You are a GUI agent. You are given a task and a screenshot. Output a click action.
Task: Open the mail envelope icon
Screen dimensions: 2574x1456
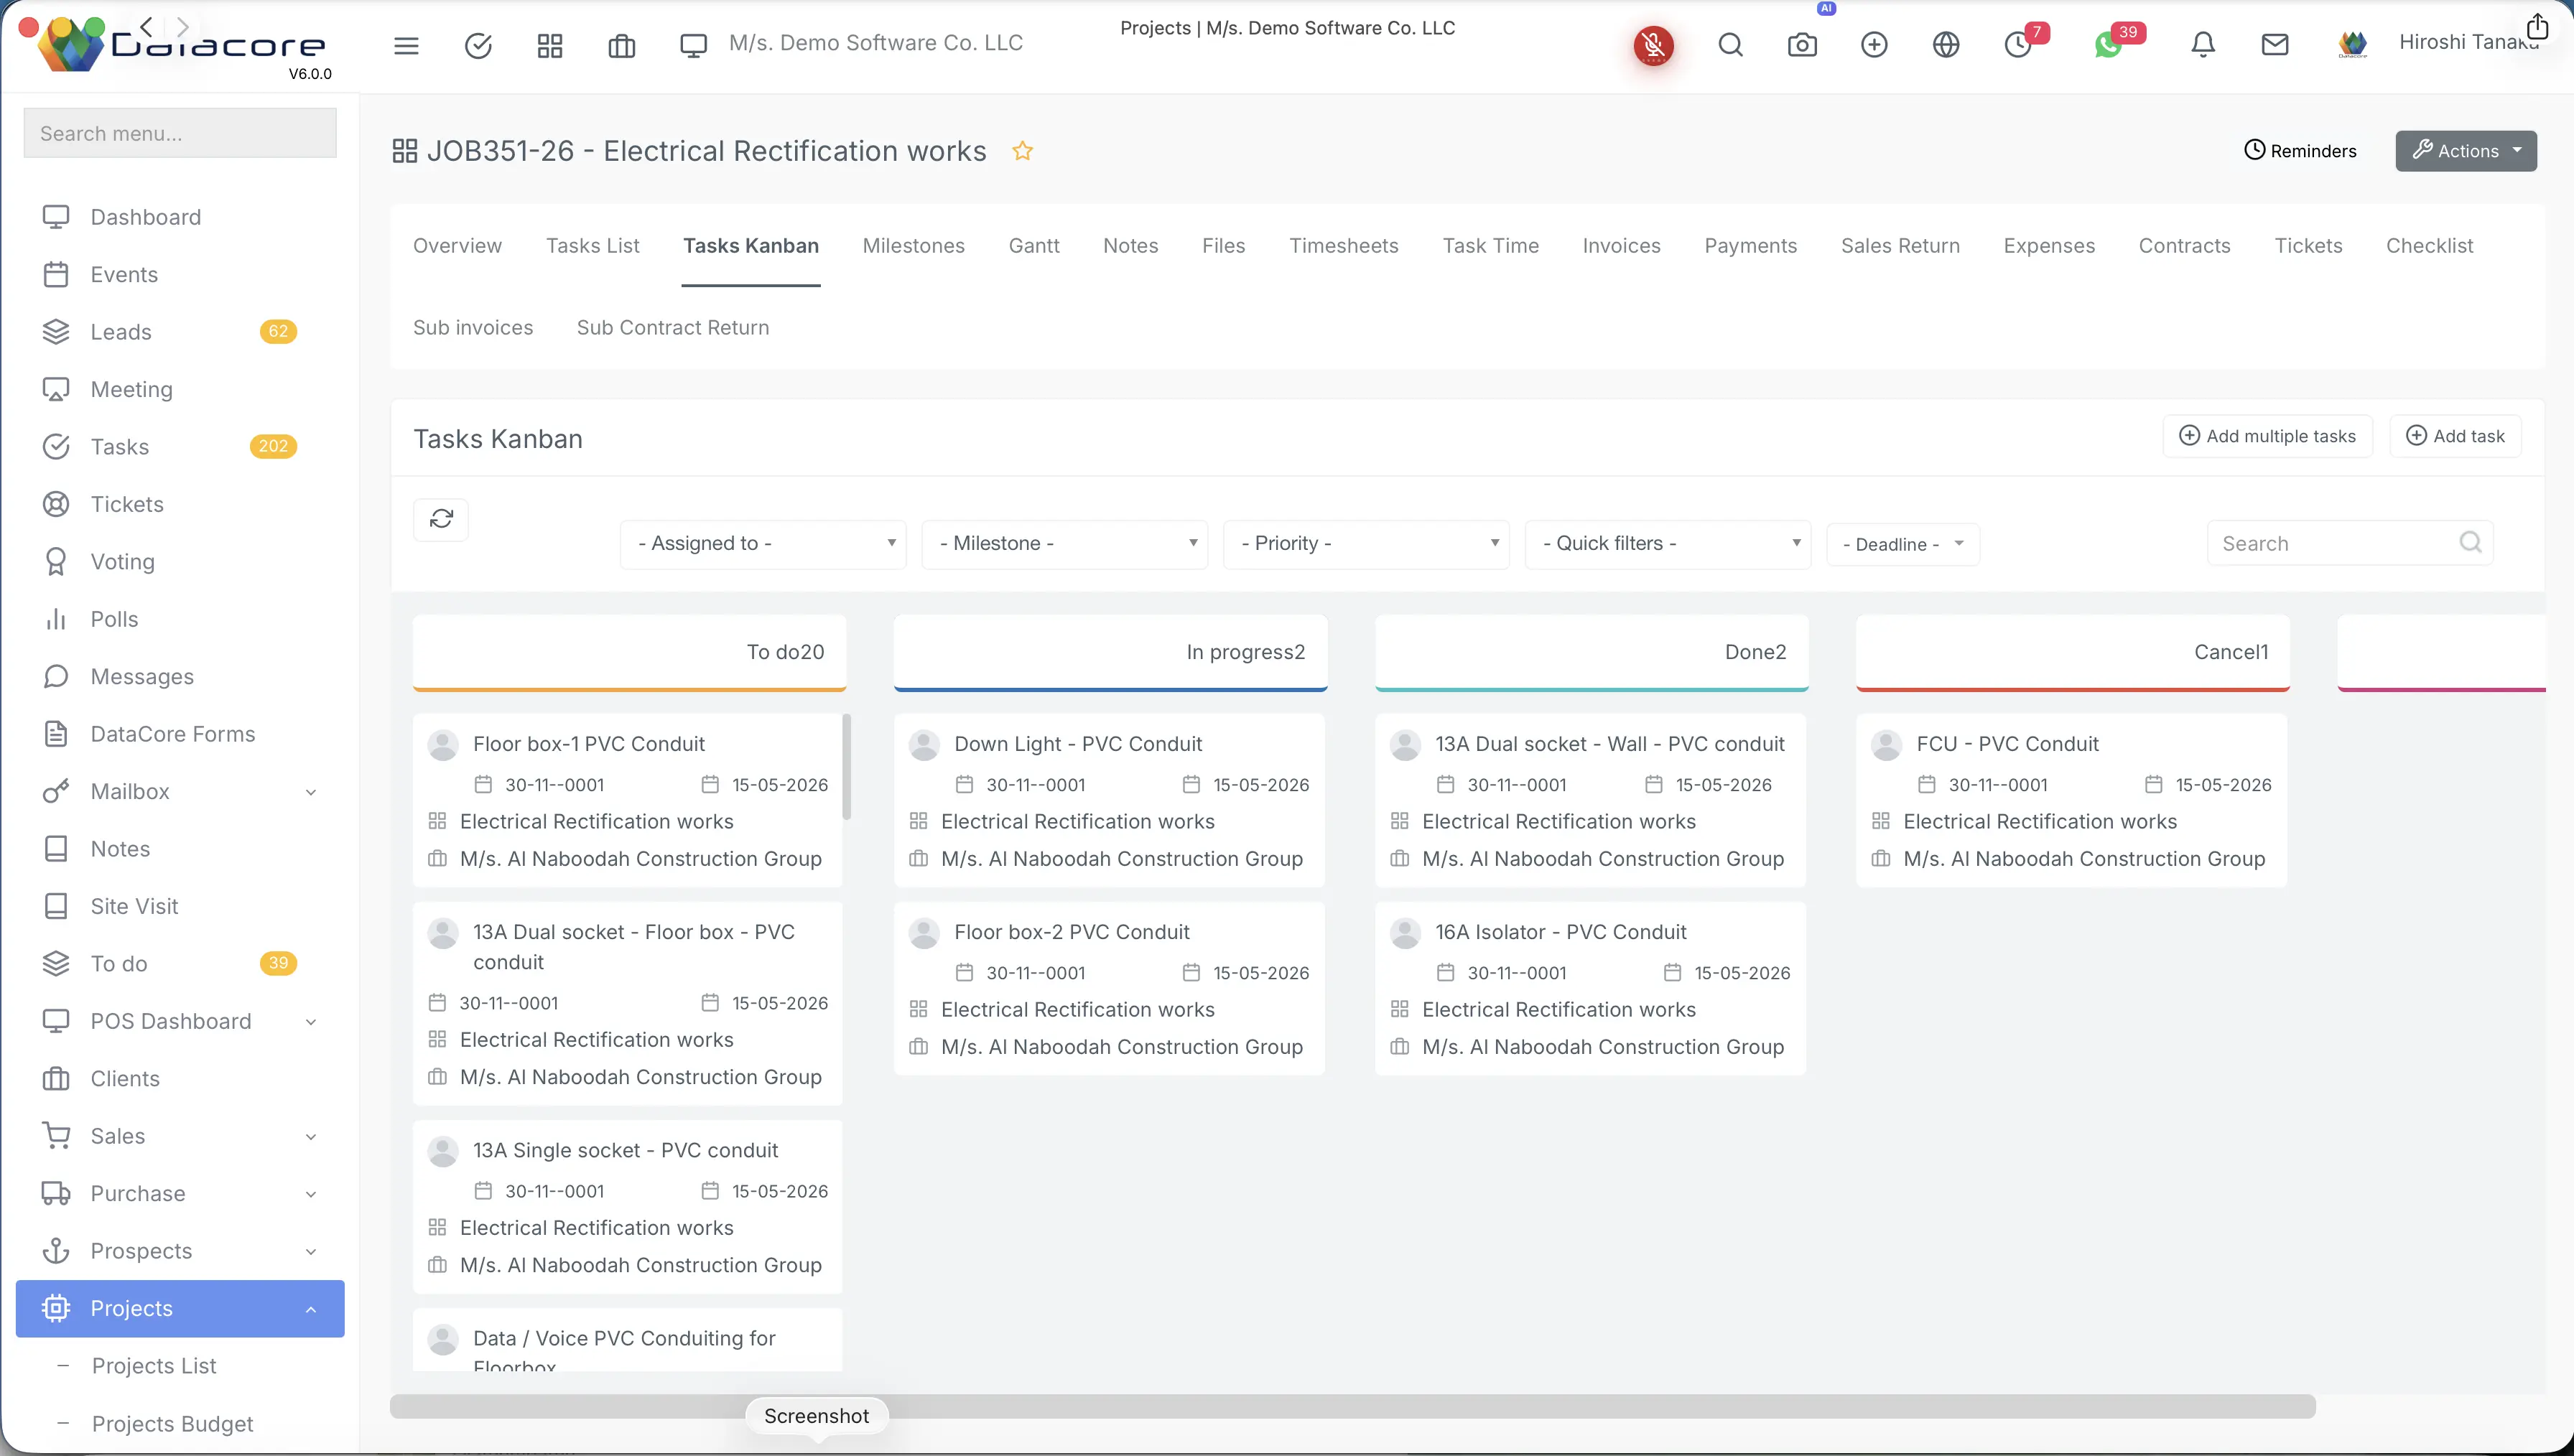(2275, 45)
